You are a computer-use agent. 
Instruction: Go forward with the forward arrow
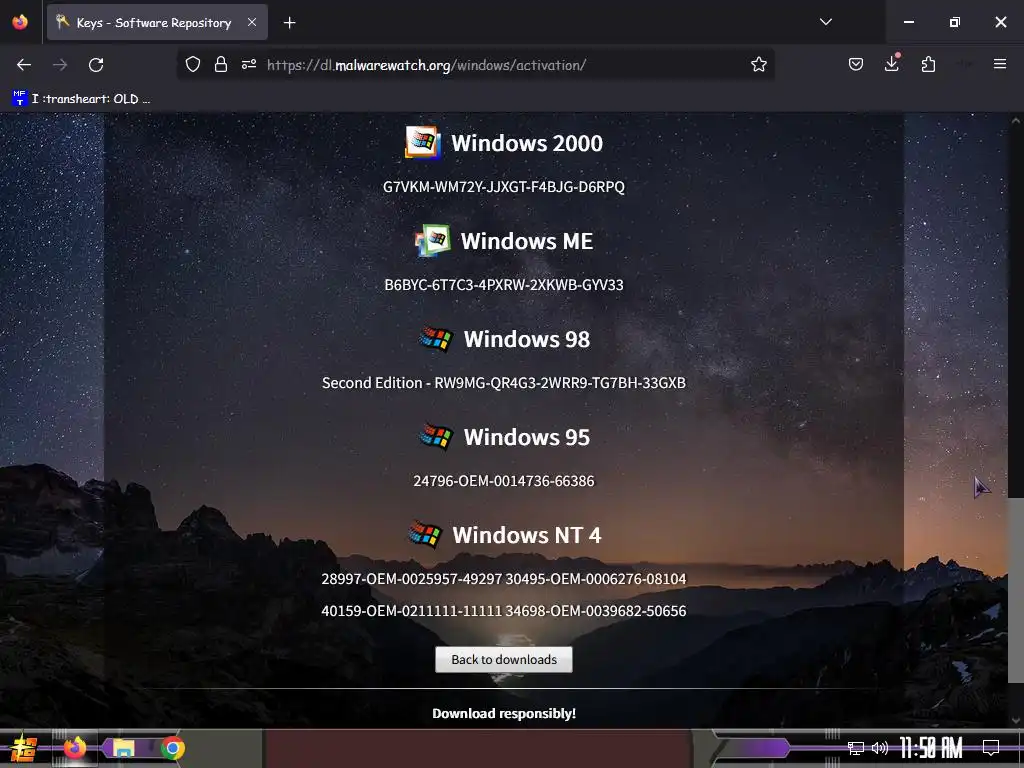point(60,65)
